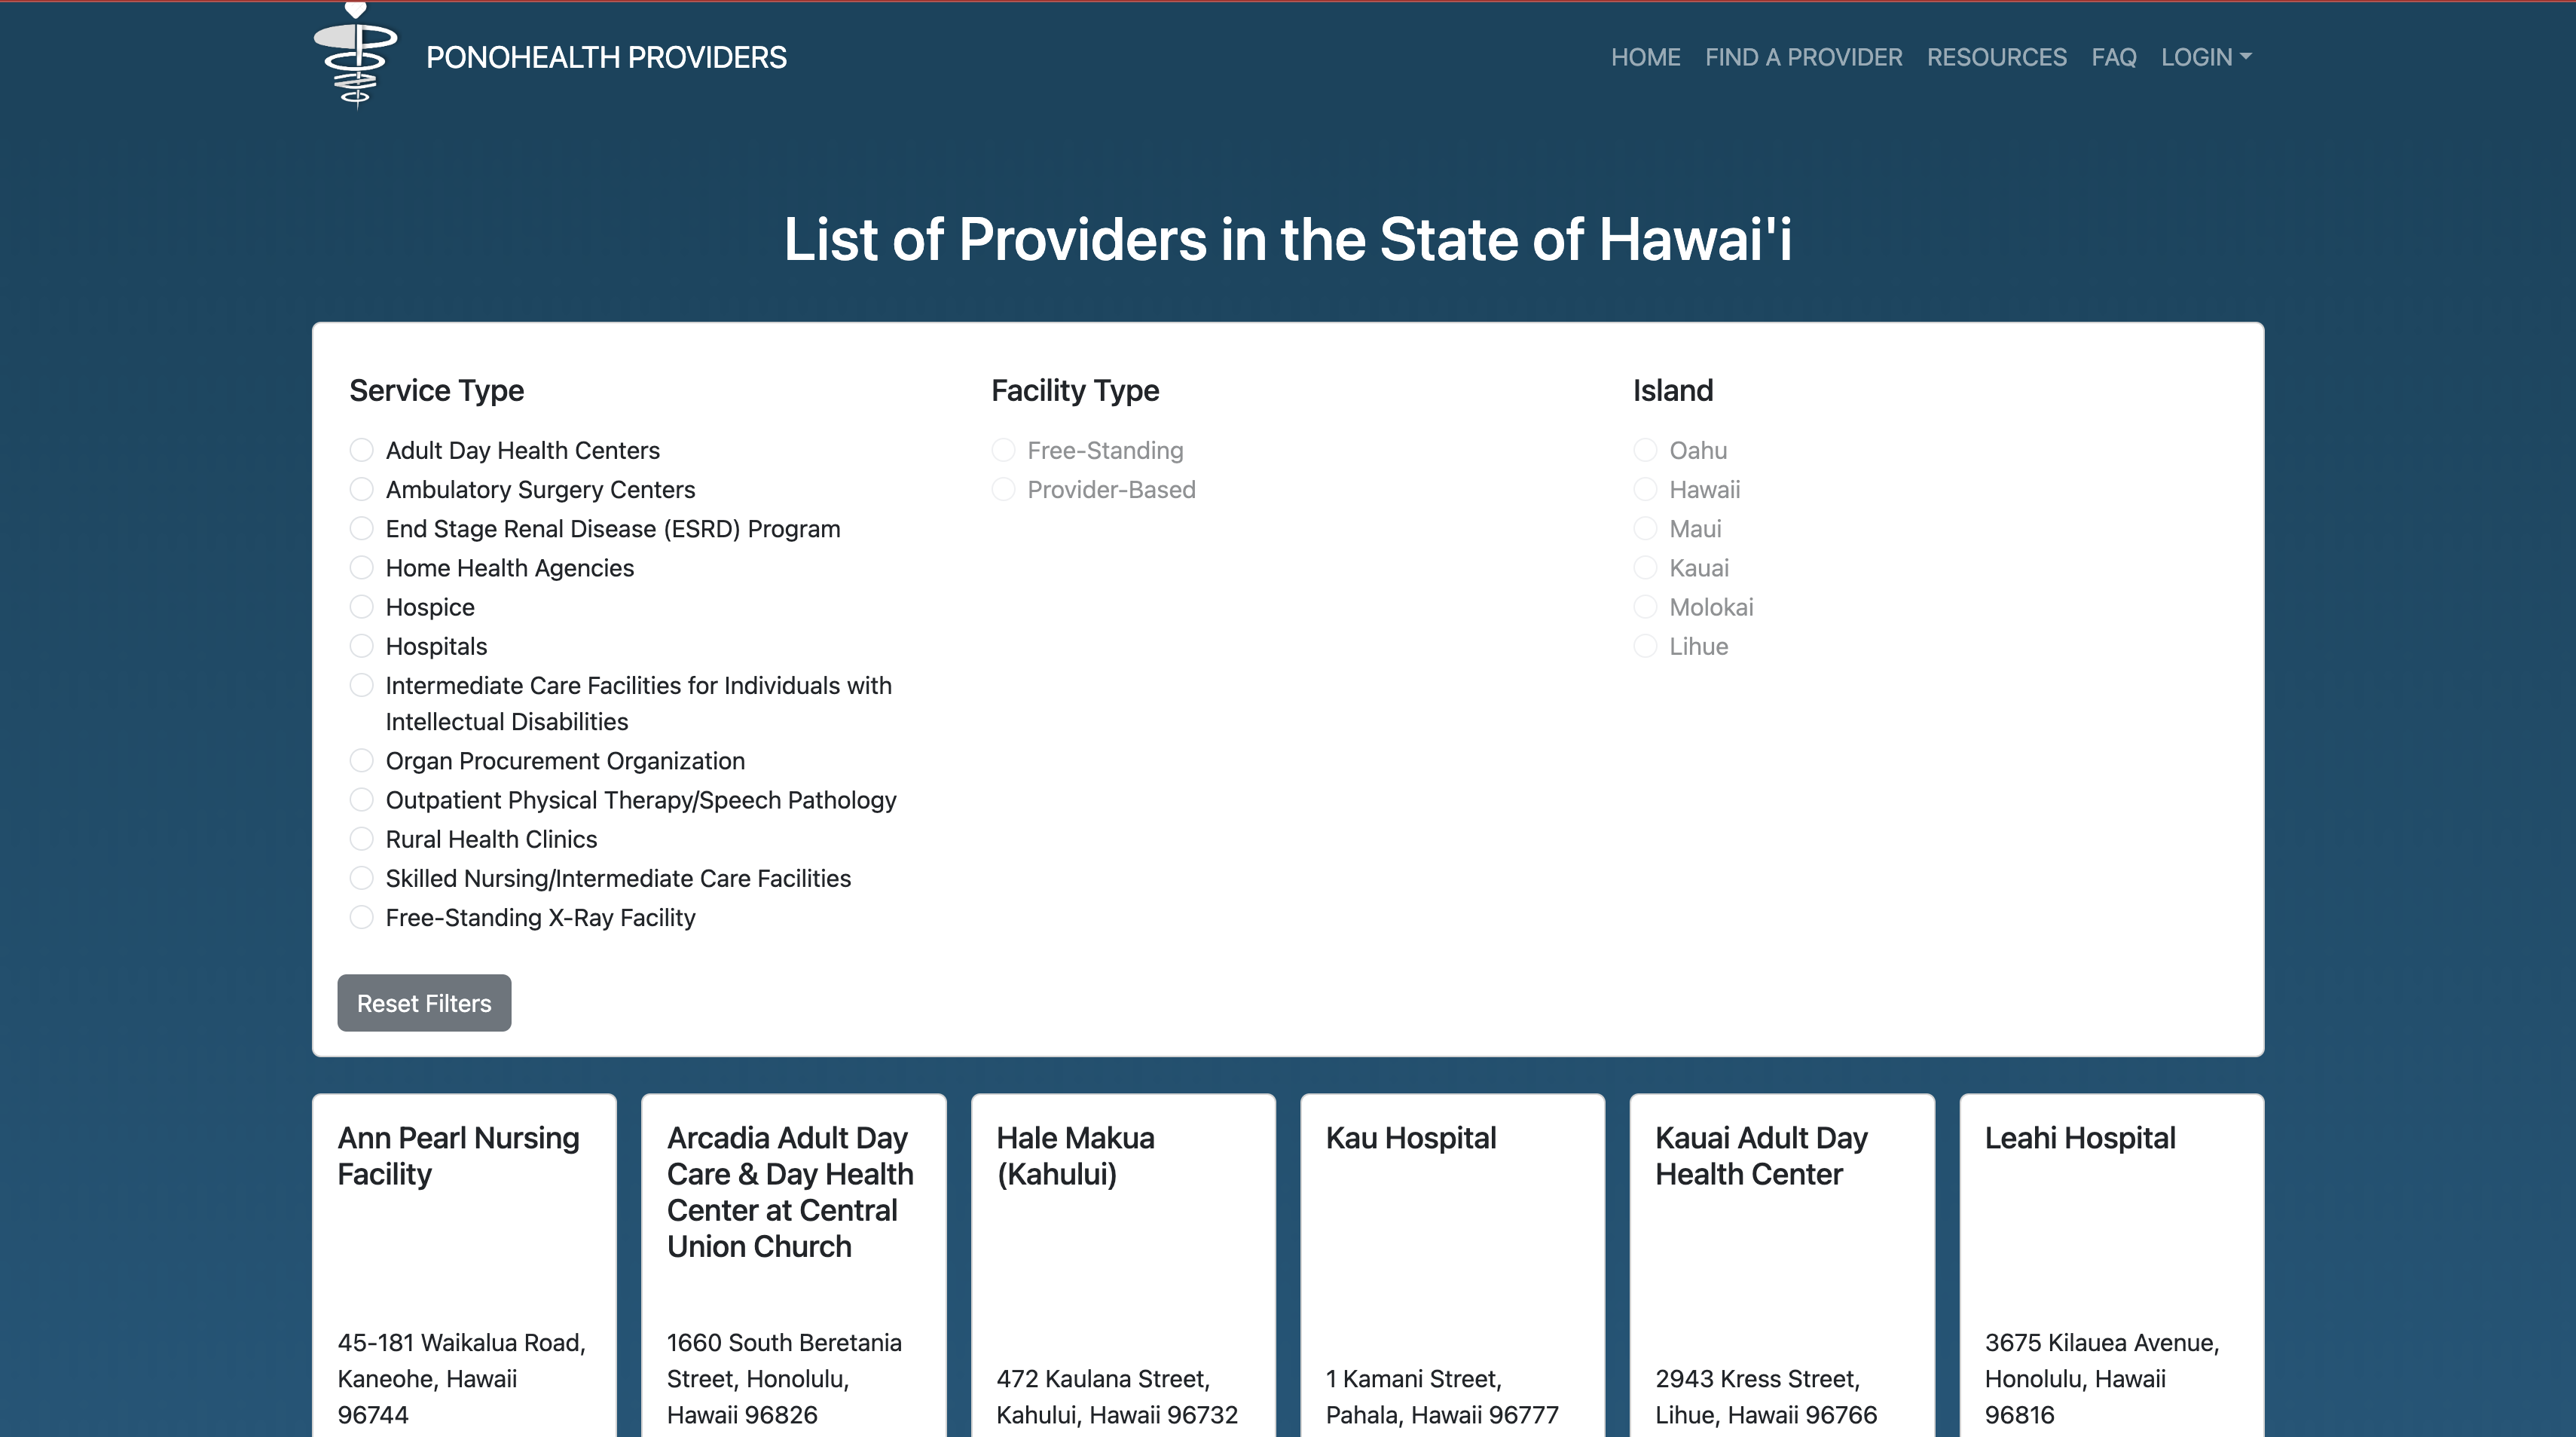The image size is (2576, 1437).
Task: Choose Intermediate Care Facilities for Intellectual Disabilities
Action: [361, 685]
